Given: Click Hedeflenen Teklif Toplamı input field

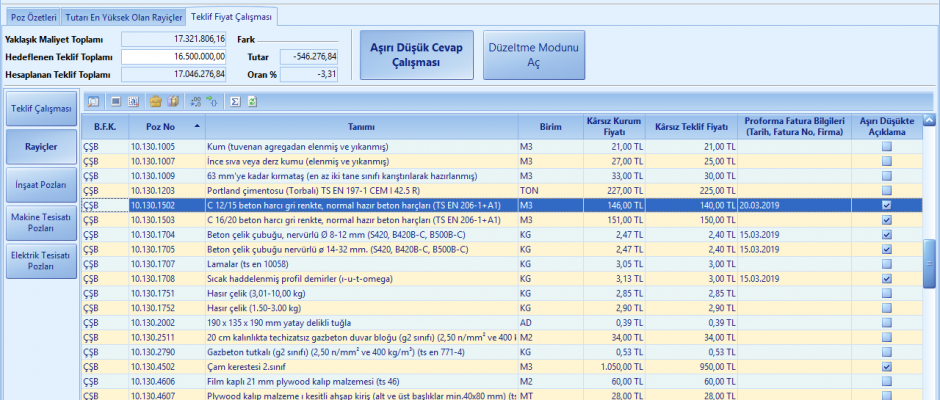Looking at the screenshot, I should tap(174, 56).
